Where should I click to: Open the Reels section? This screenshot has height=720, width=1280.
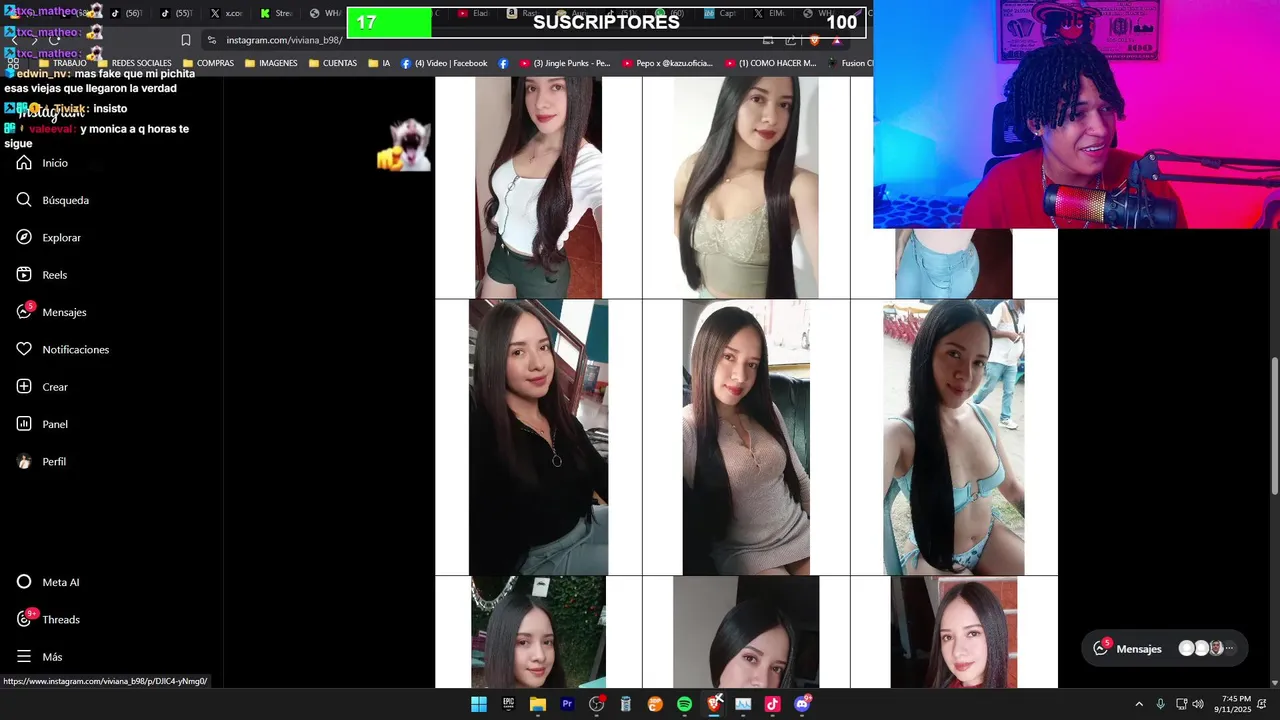coord(42,275)
